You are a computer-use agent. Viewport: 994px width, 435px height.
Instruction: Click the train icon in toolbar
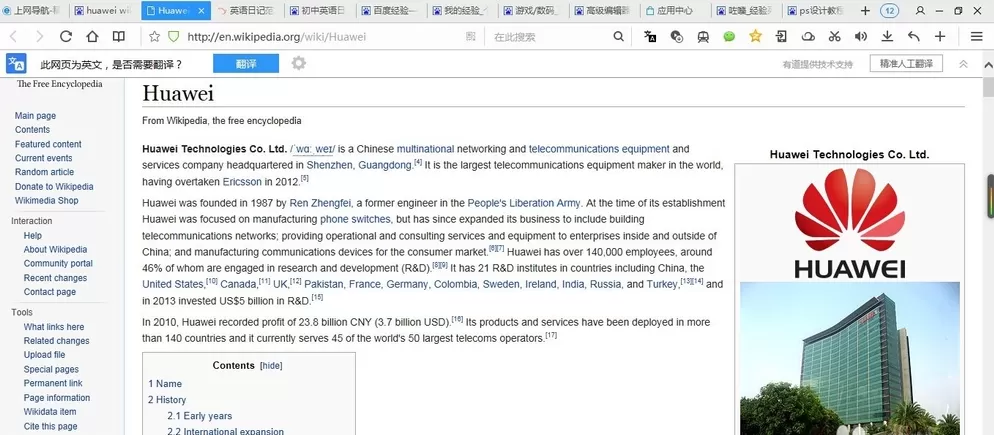[703, 37]
